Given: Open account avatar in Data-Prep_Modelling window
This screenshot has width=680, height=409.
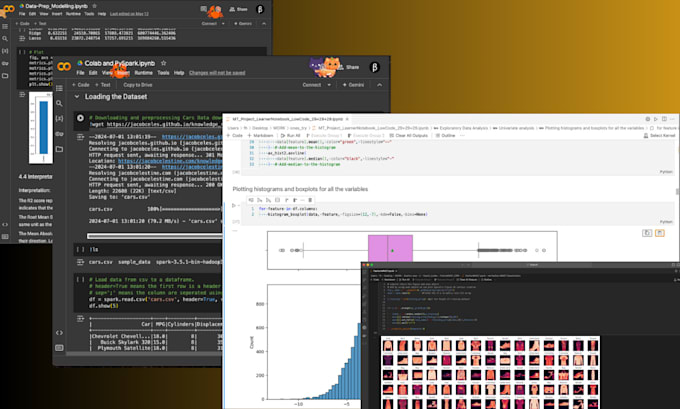Looking at the screenshot, I should coord(260,9).
